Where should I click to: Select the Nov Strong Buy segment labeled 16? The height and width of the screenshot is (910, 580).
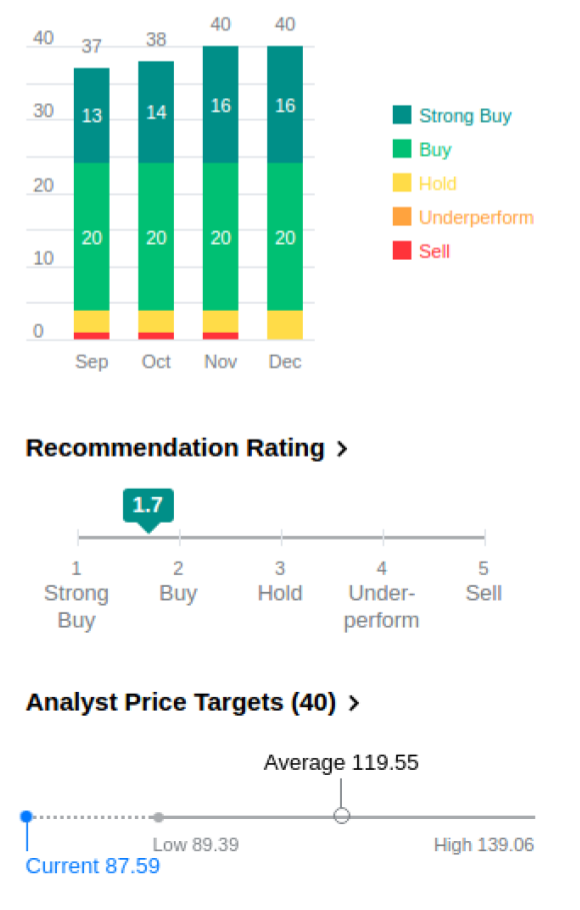(x=221, y=104)
